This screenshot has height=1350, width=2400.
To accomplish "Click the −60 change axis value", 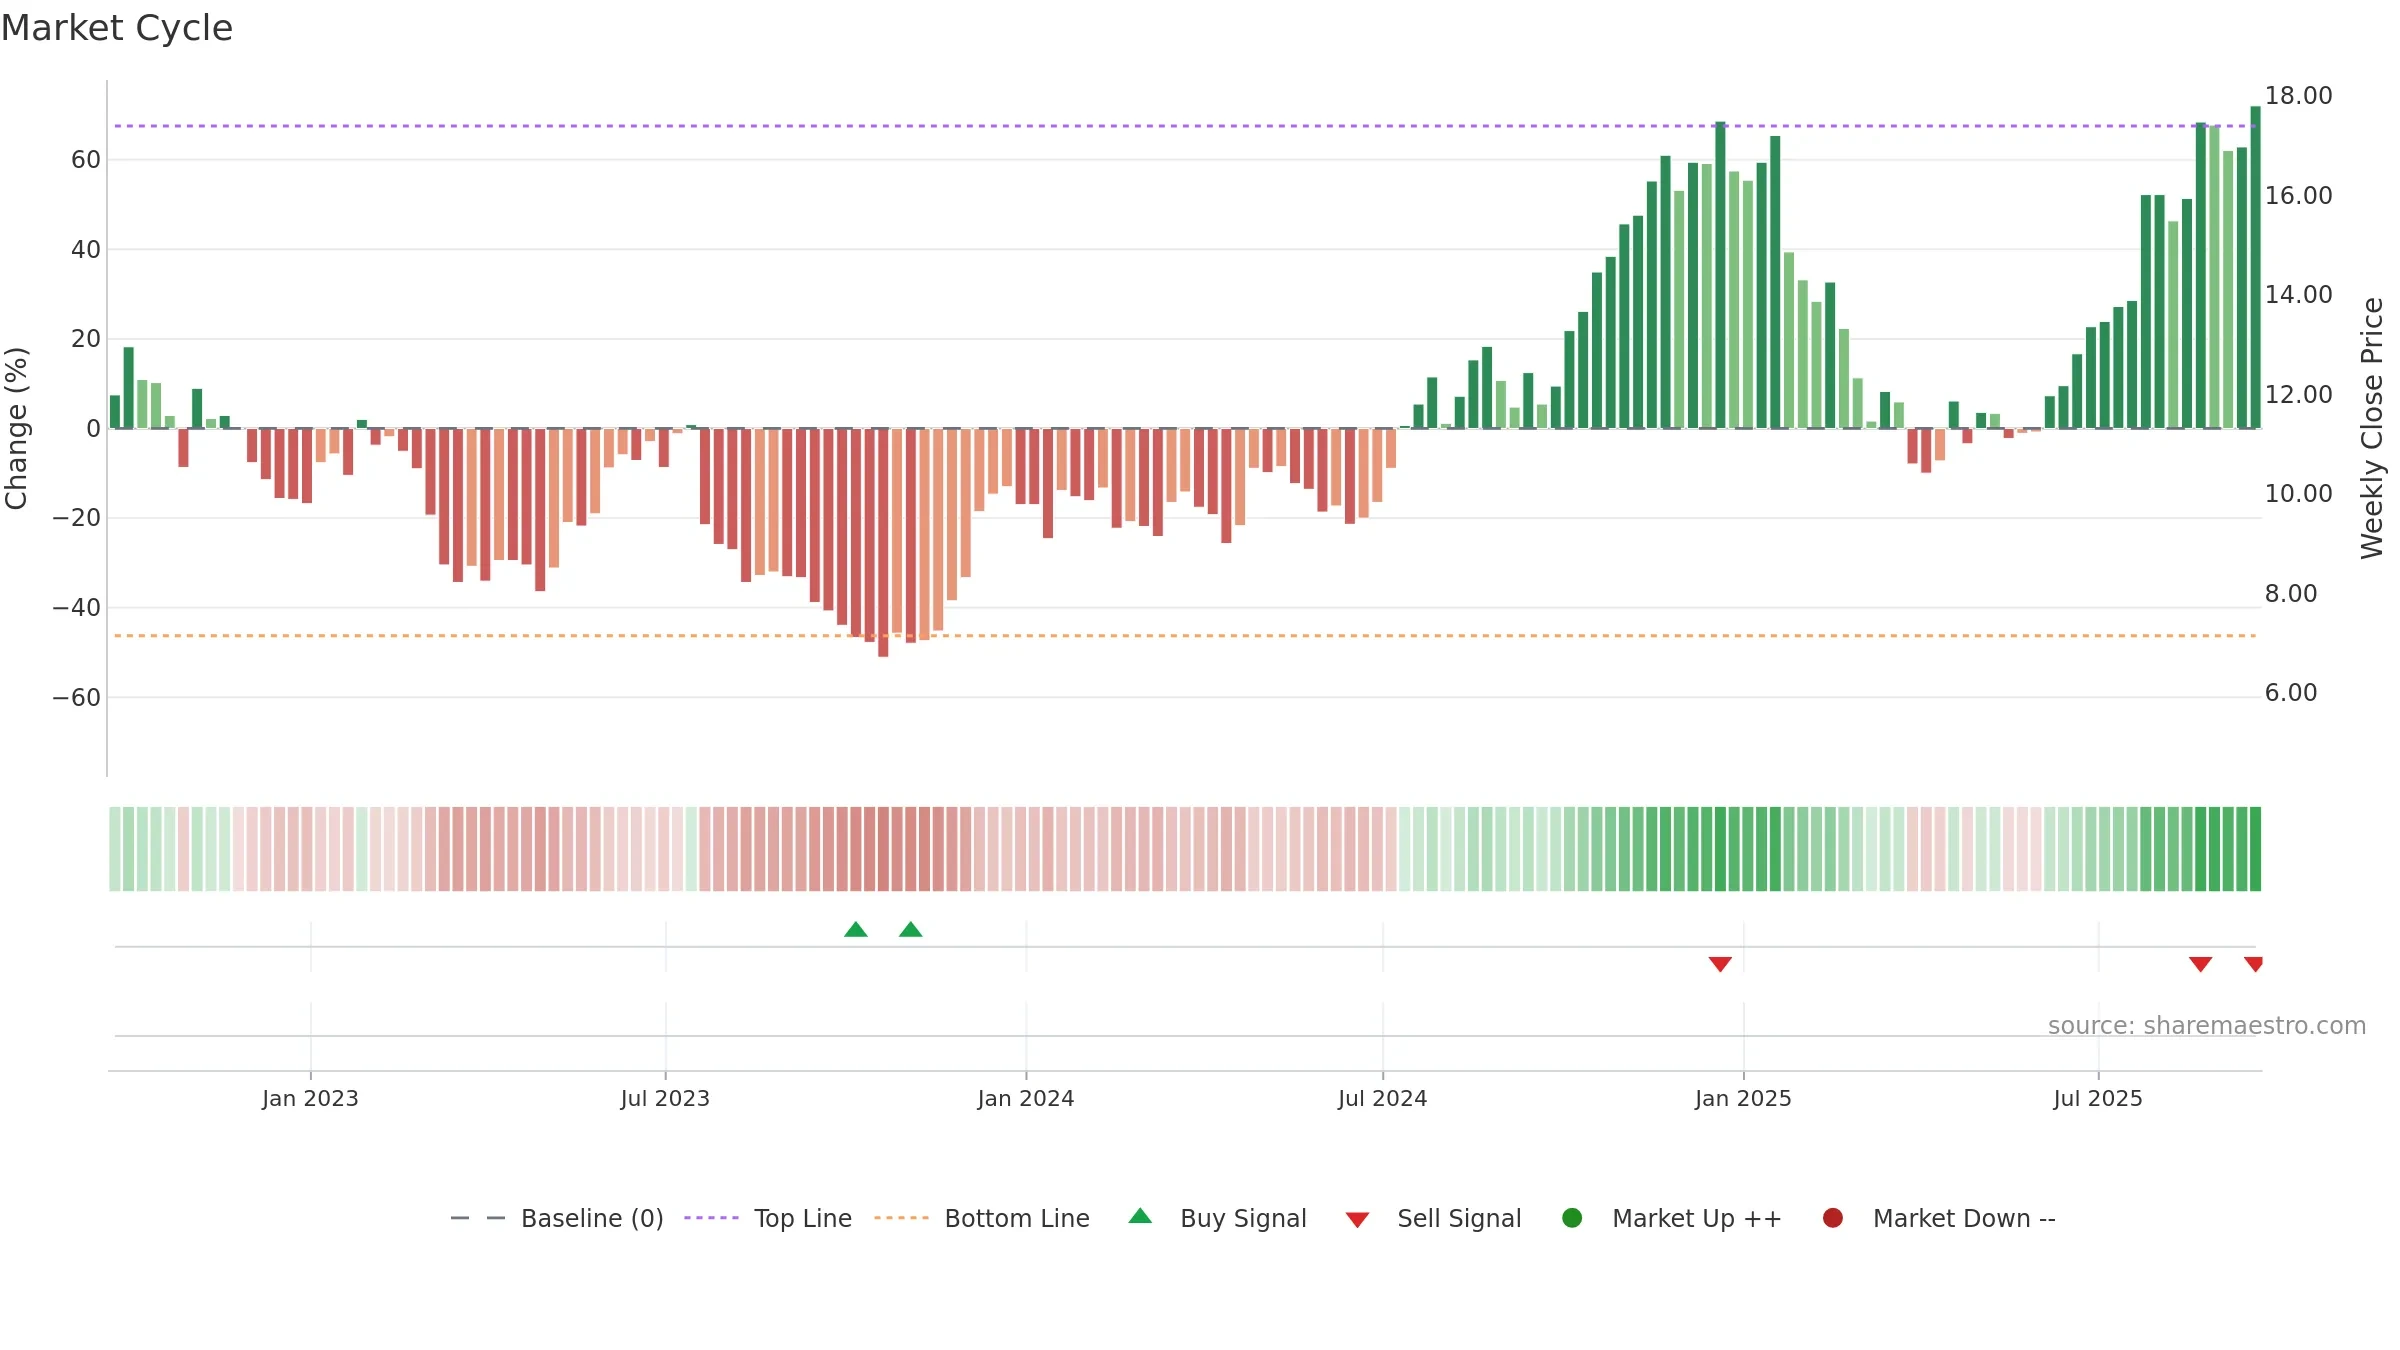I will (x=77, y=698).
